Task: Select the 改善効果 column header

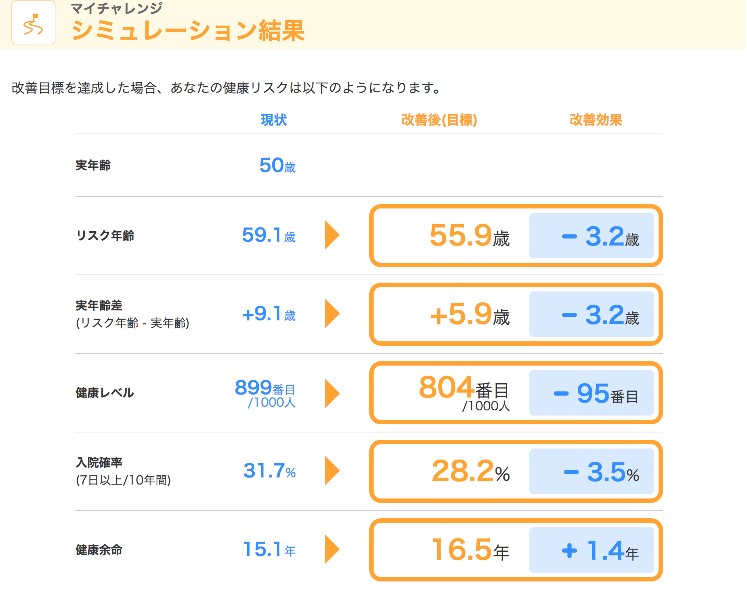Action: pyautogui.click(x=596, y=120)
